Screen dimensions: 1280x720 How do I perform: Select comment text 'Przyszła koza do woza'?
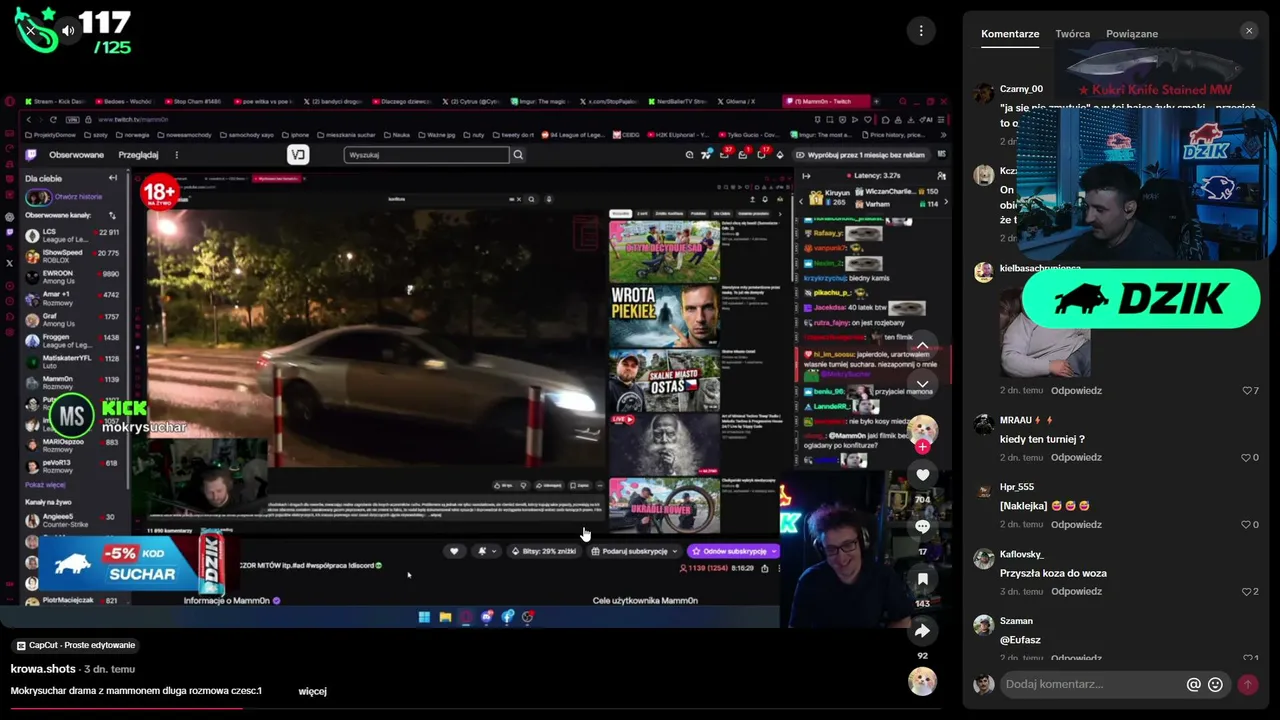pyautogui.click(x=1053, y=573)
